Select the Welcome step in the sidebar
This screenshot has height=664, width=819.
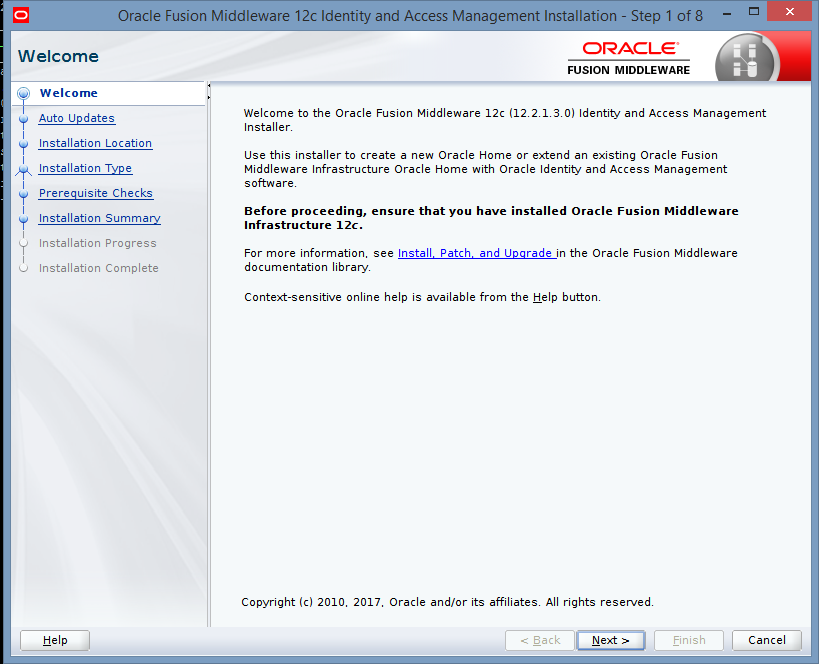68,93
